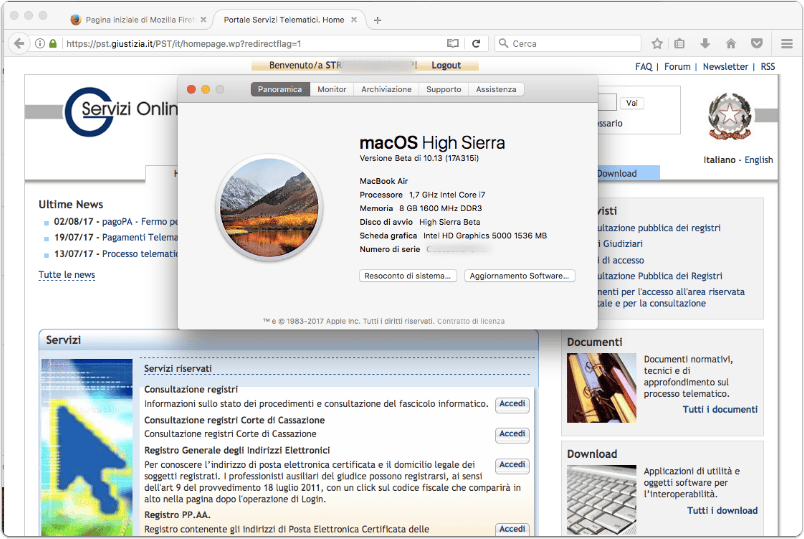Show site identity info icon
Screen dimensions: 804x539
coord(39,44)
